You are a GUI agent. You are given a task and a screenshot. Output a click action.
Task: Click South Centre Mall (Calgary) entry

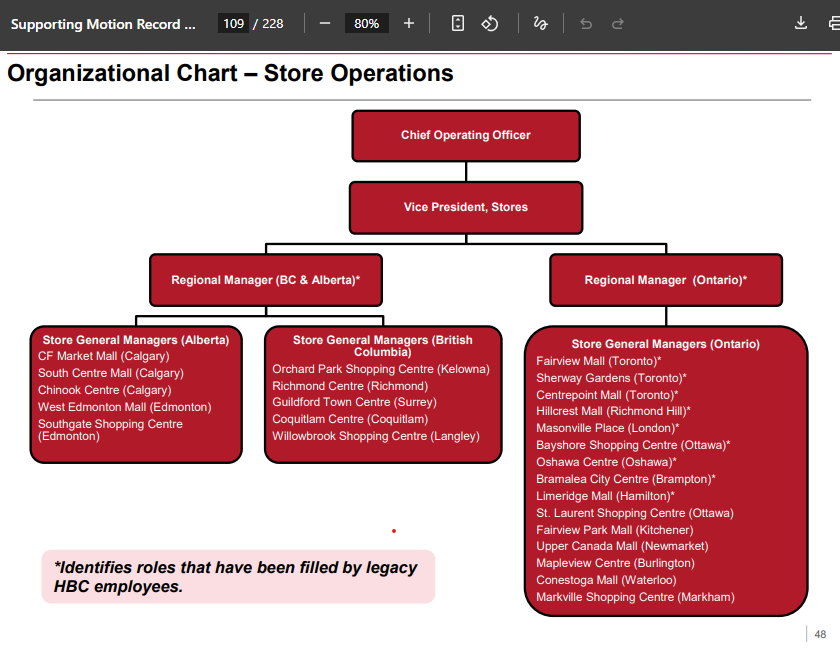pos(110,373)
